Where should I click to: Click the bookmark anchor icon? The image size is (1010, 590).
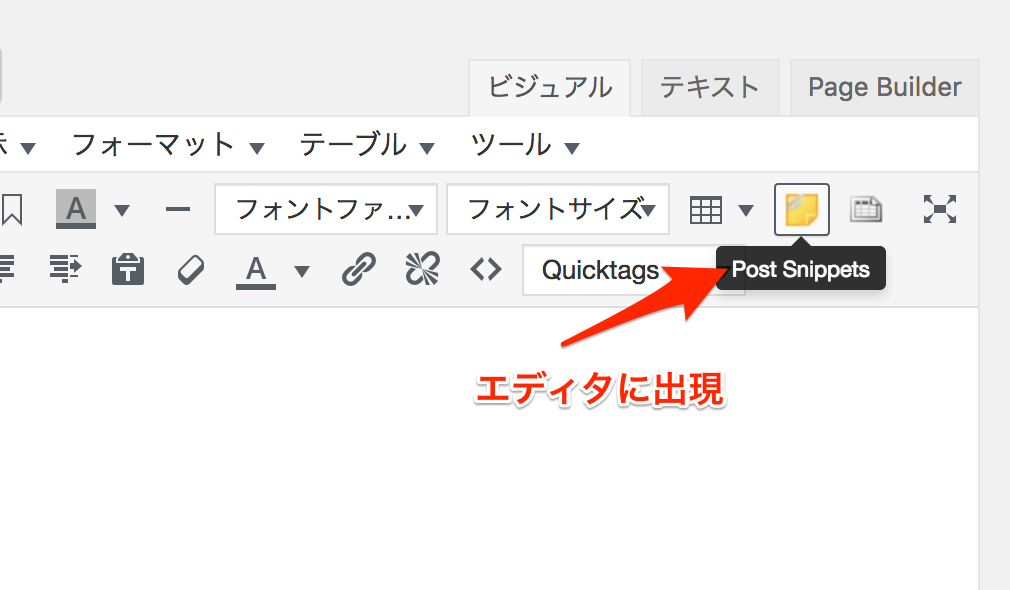click(x=12, y=209)
